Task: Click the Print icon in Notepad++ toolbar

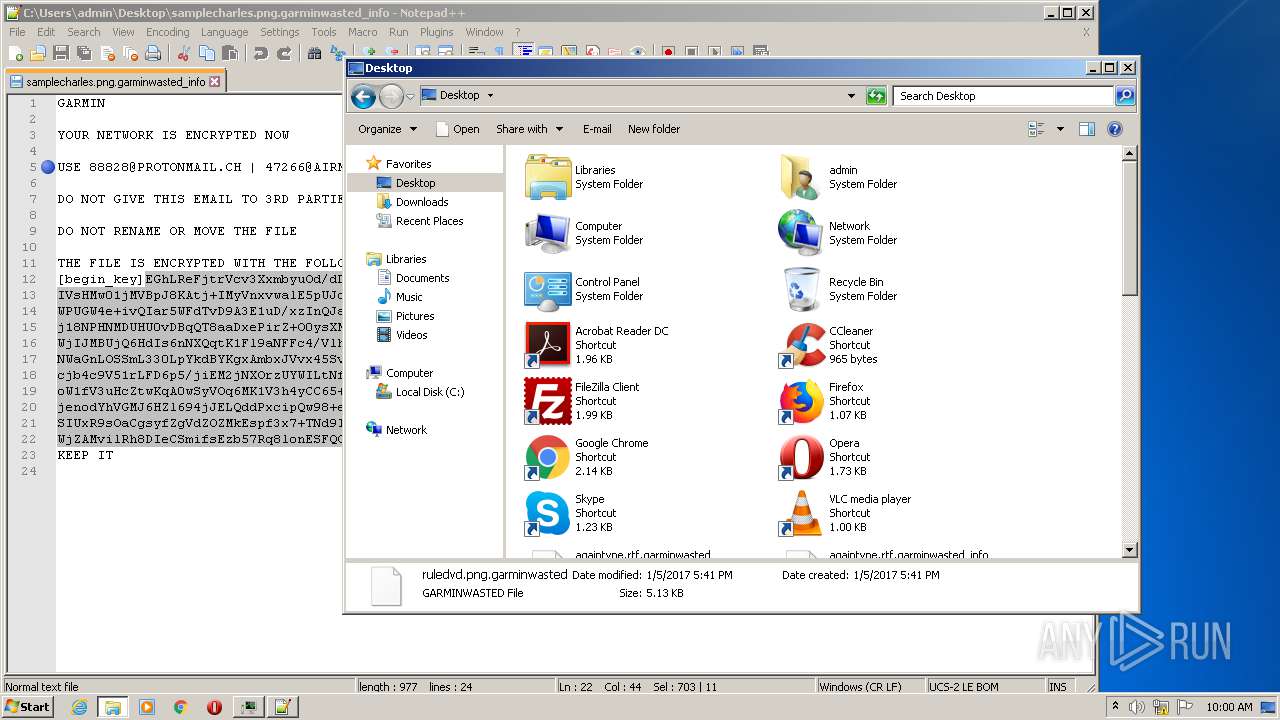Action: (152, 53)
